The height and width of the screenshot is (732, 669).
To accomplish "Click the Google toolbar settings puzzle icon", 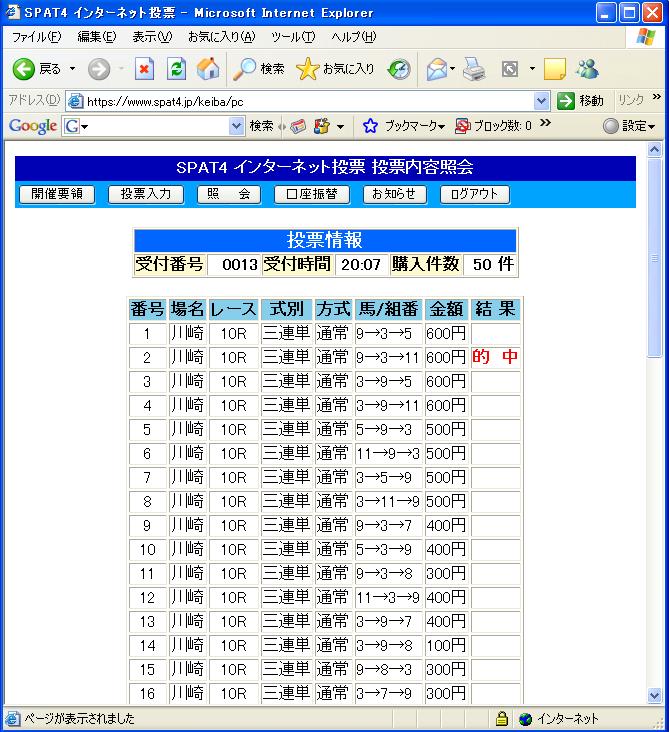I will [x=322, y=126].
